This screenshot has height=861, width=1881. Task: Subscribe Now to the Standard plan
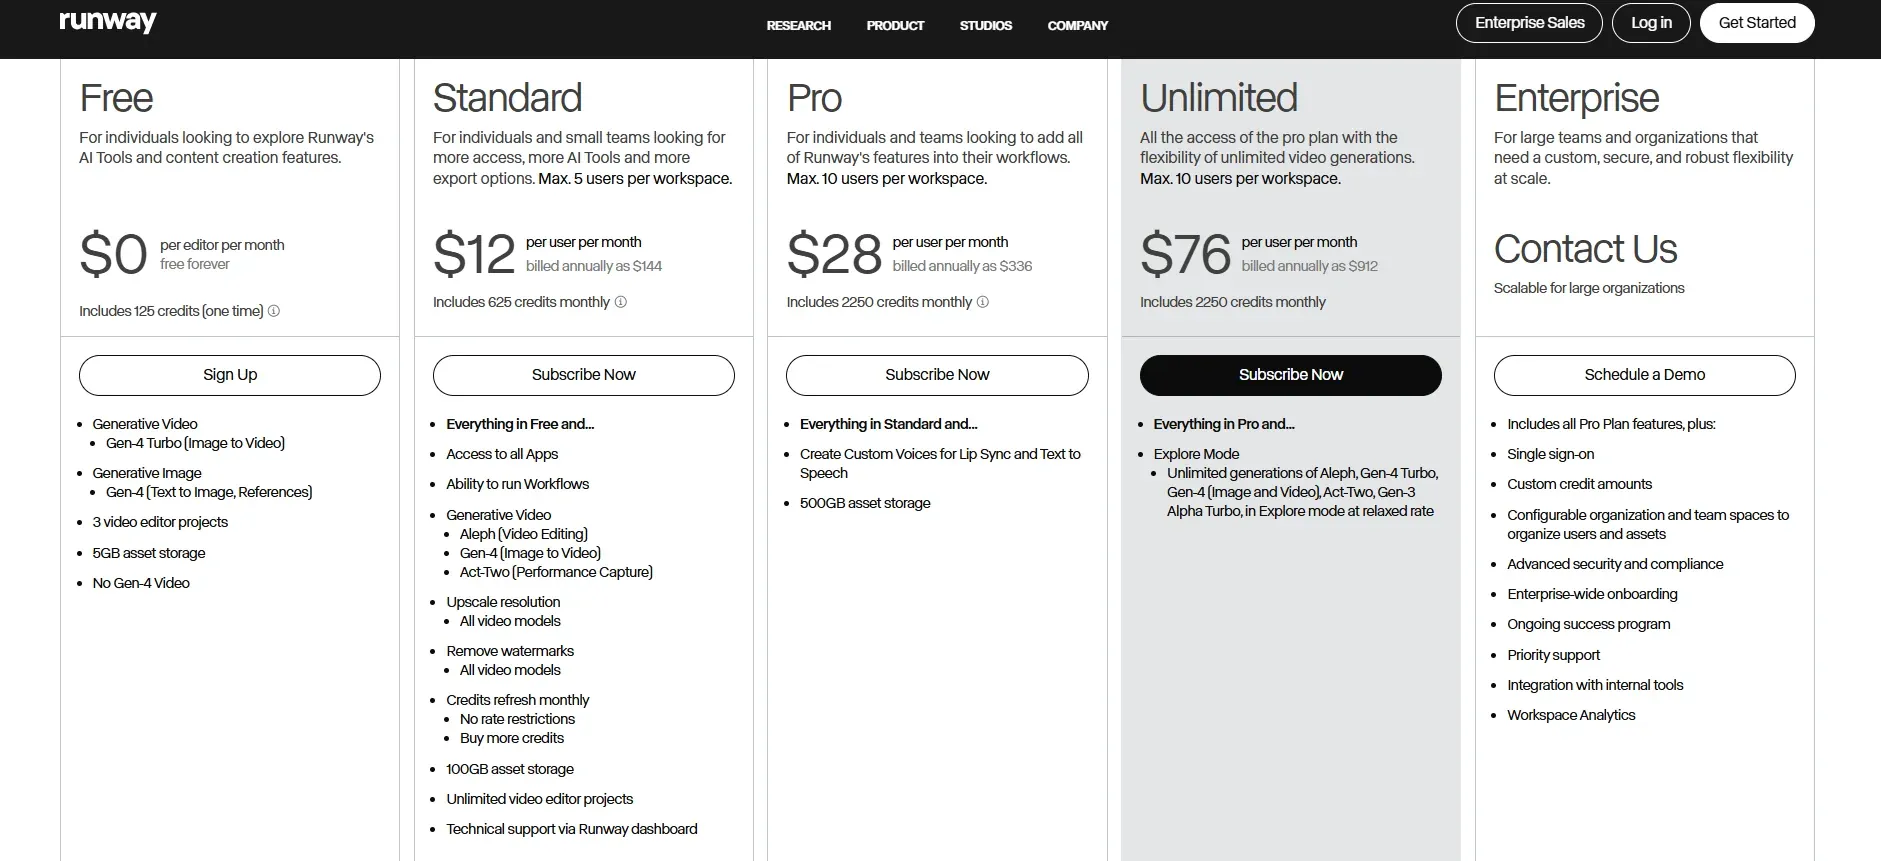(583, 375)
